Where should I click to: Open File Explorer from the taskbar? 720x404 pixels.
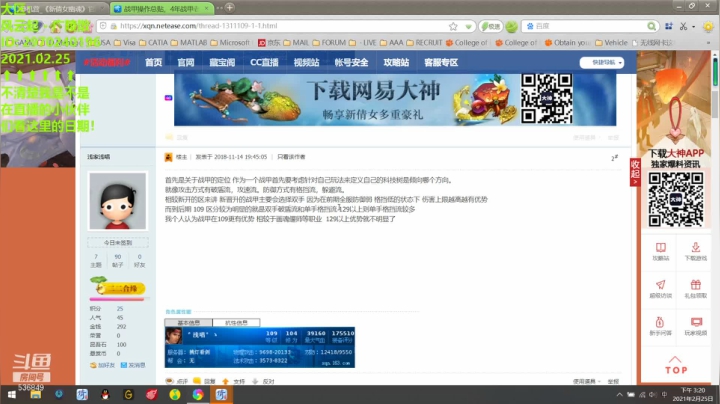coord(35,395)
